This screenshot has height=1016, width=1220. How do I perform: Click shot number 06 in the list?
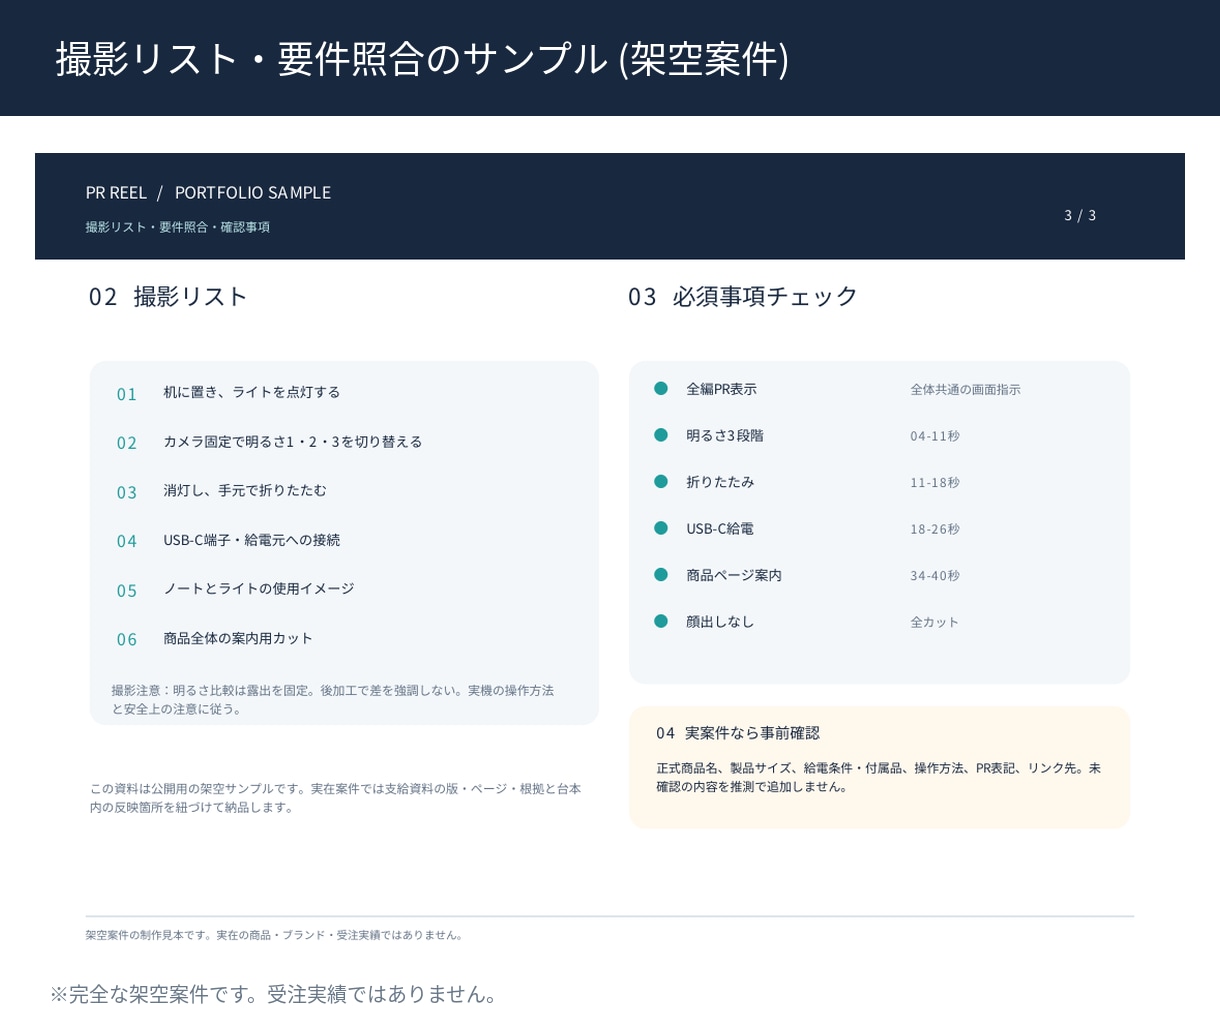point(127,640)
